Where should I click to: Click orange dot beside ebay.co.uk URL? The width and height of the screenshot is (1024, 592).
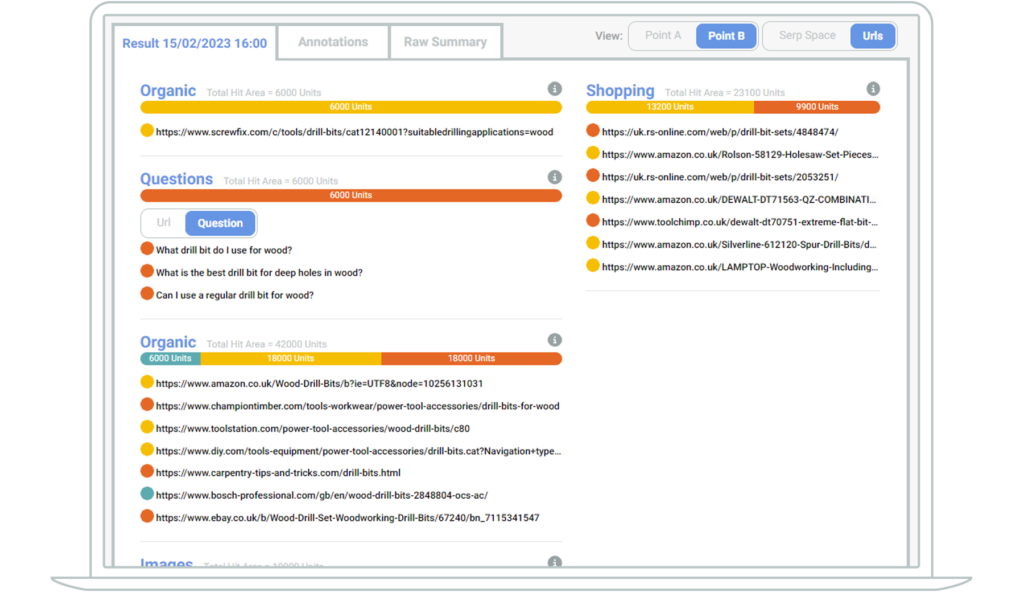(147, 516)
